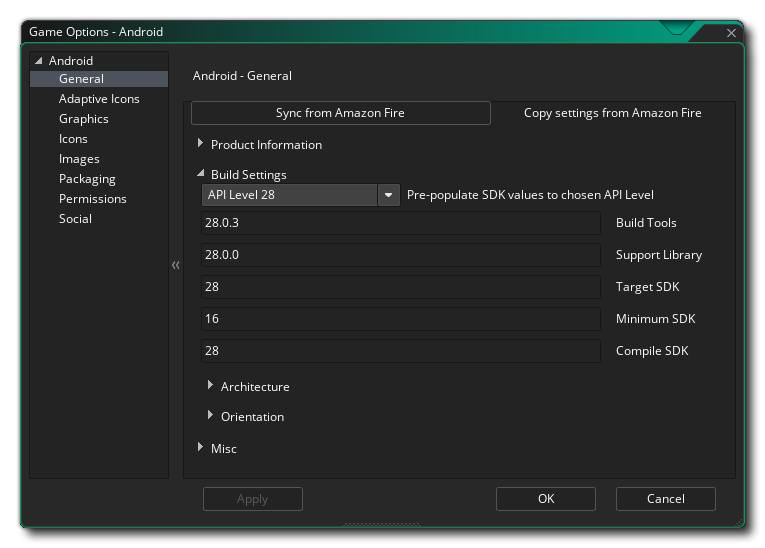Expand the Misc section
Screen dimensions: 765x548
point(201,448)
